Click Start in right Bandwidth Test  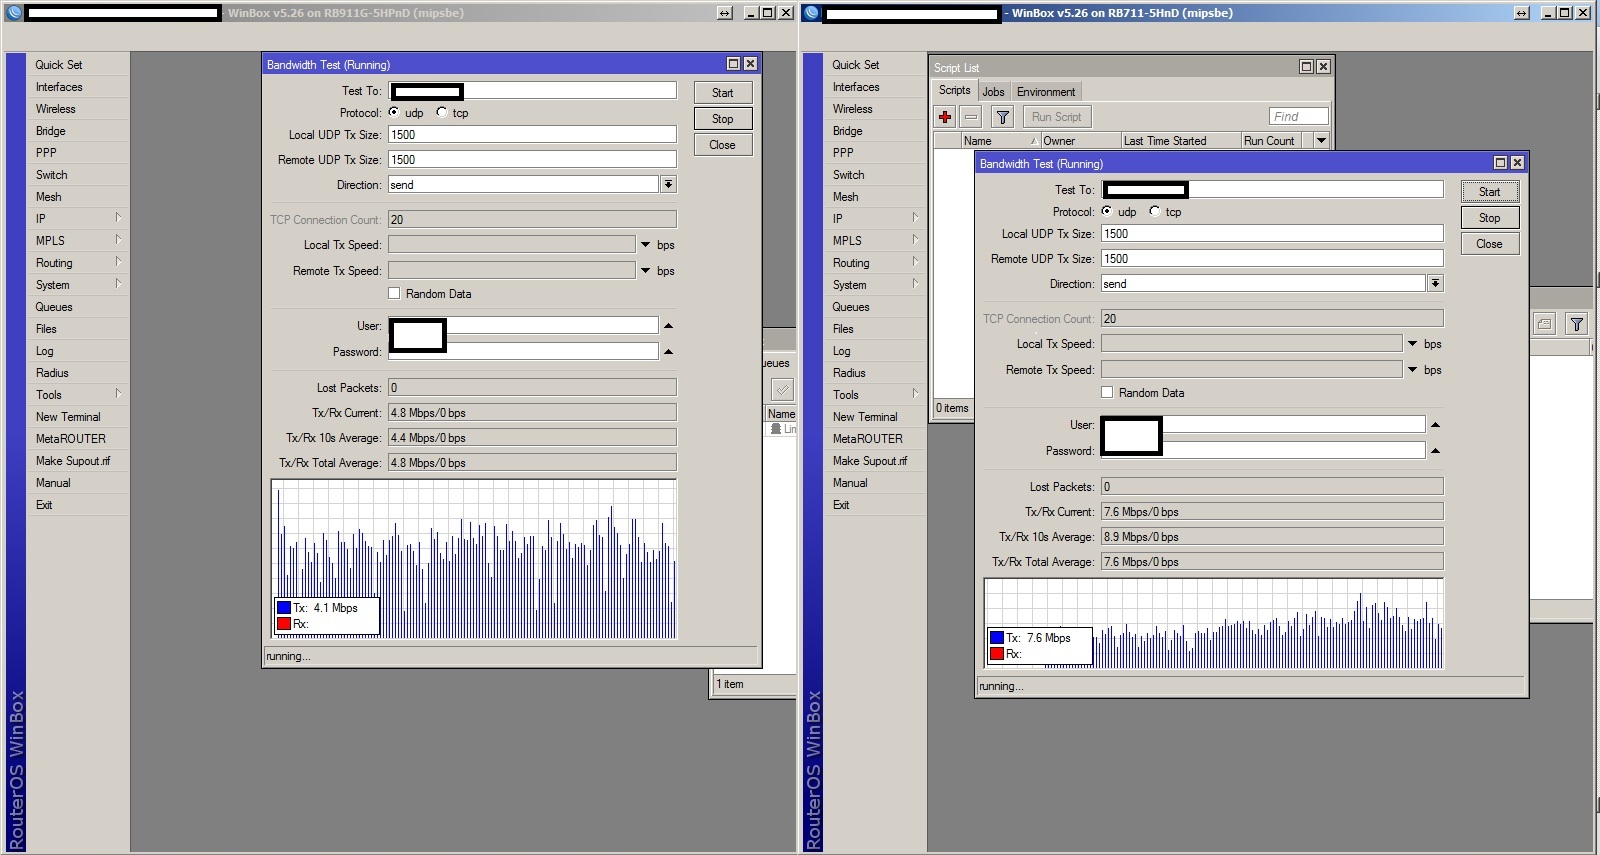point(1489,192)
